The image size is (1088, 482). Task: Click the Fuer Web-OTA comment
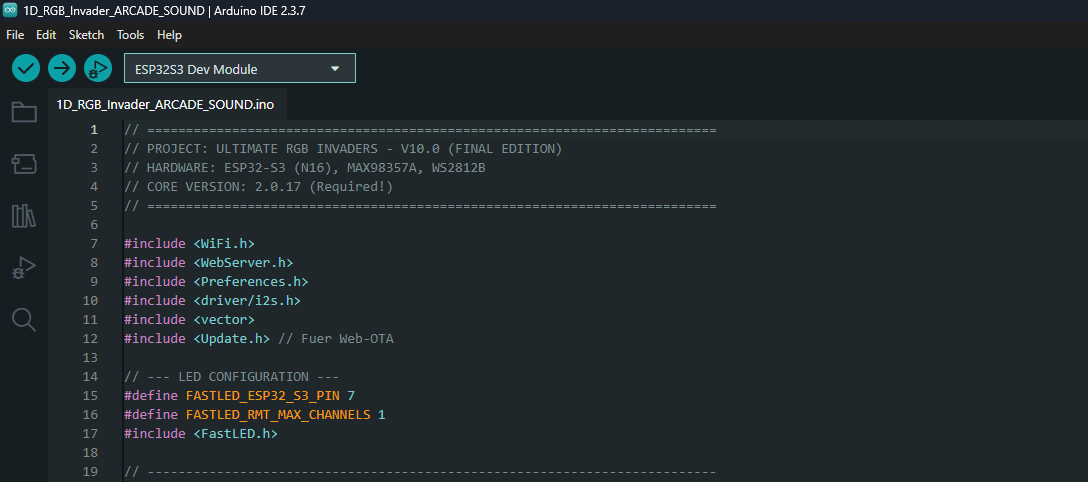(336, 339)
